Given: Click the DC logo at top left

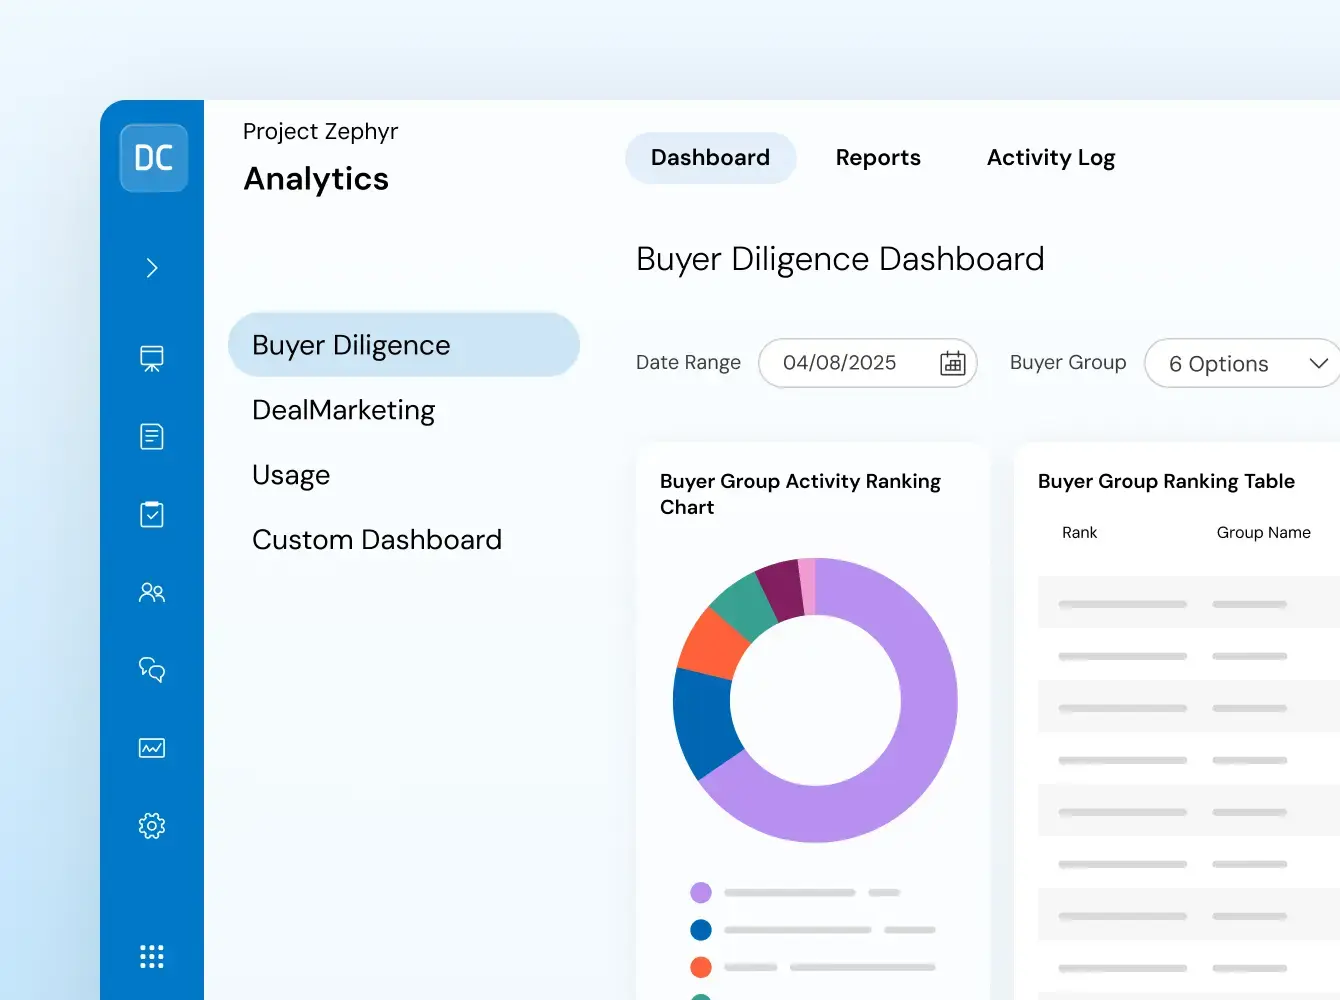Looking at the screenshot, I should click(x=152, y=158).
